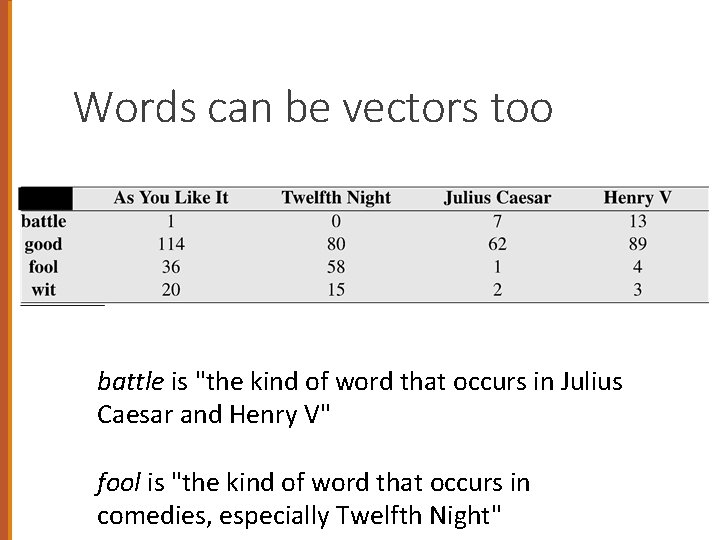Viewport: 720px width, 540px height.
Task: Click the 'comedies, especially Twelfth Night' text line
Action: [298, 516]
